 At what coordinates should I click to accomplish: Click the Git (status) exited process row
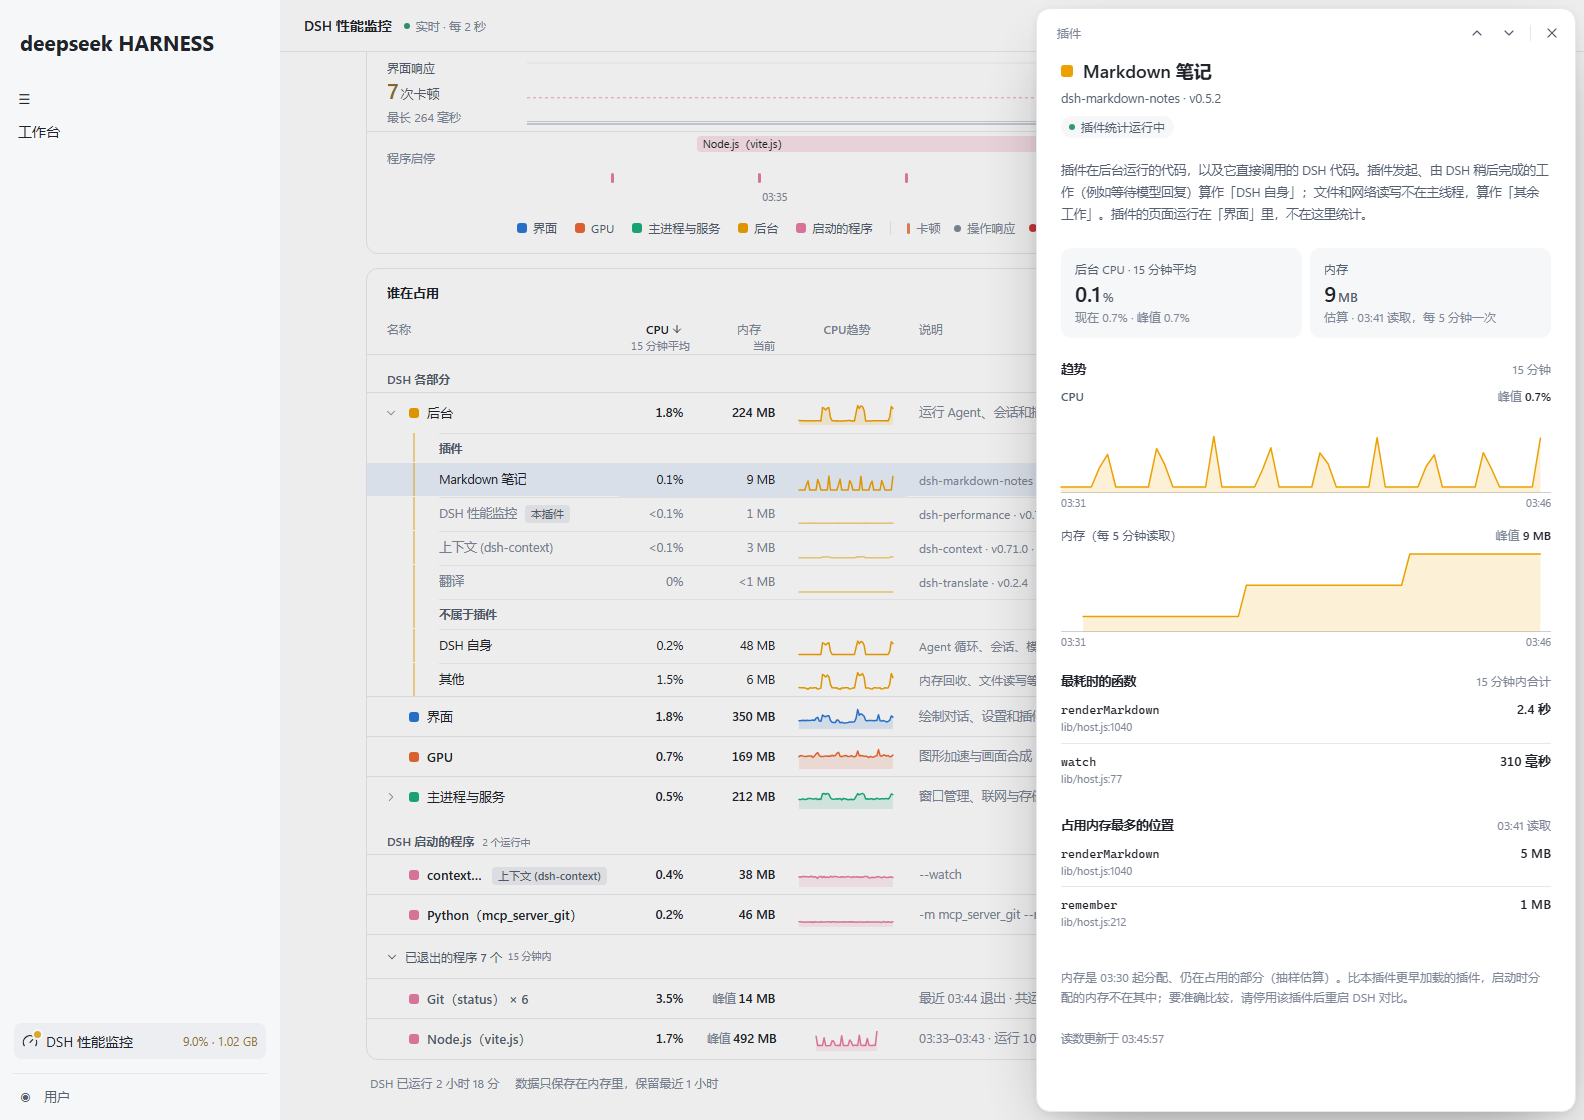coord(701,999)
